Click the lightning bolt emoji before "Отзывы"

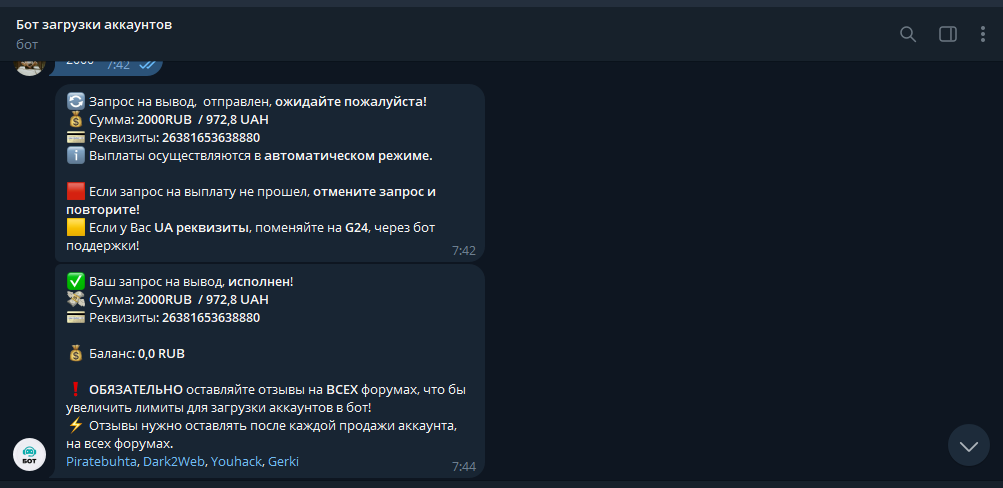tap(76, 426)
